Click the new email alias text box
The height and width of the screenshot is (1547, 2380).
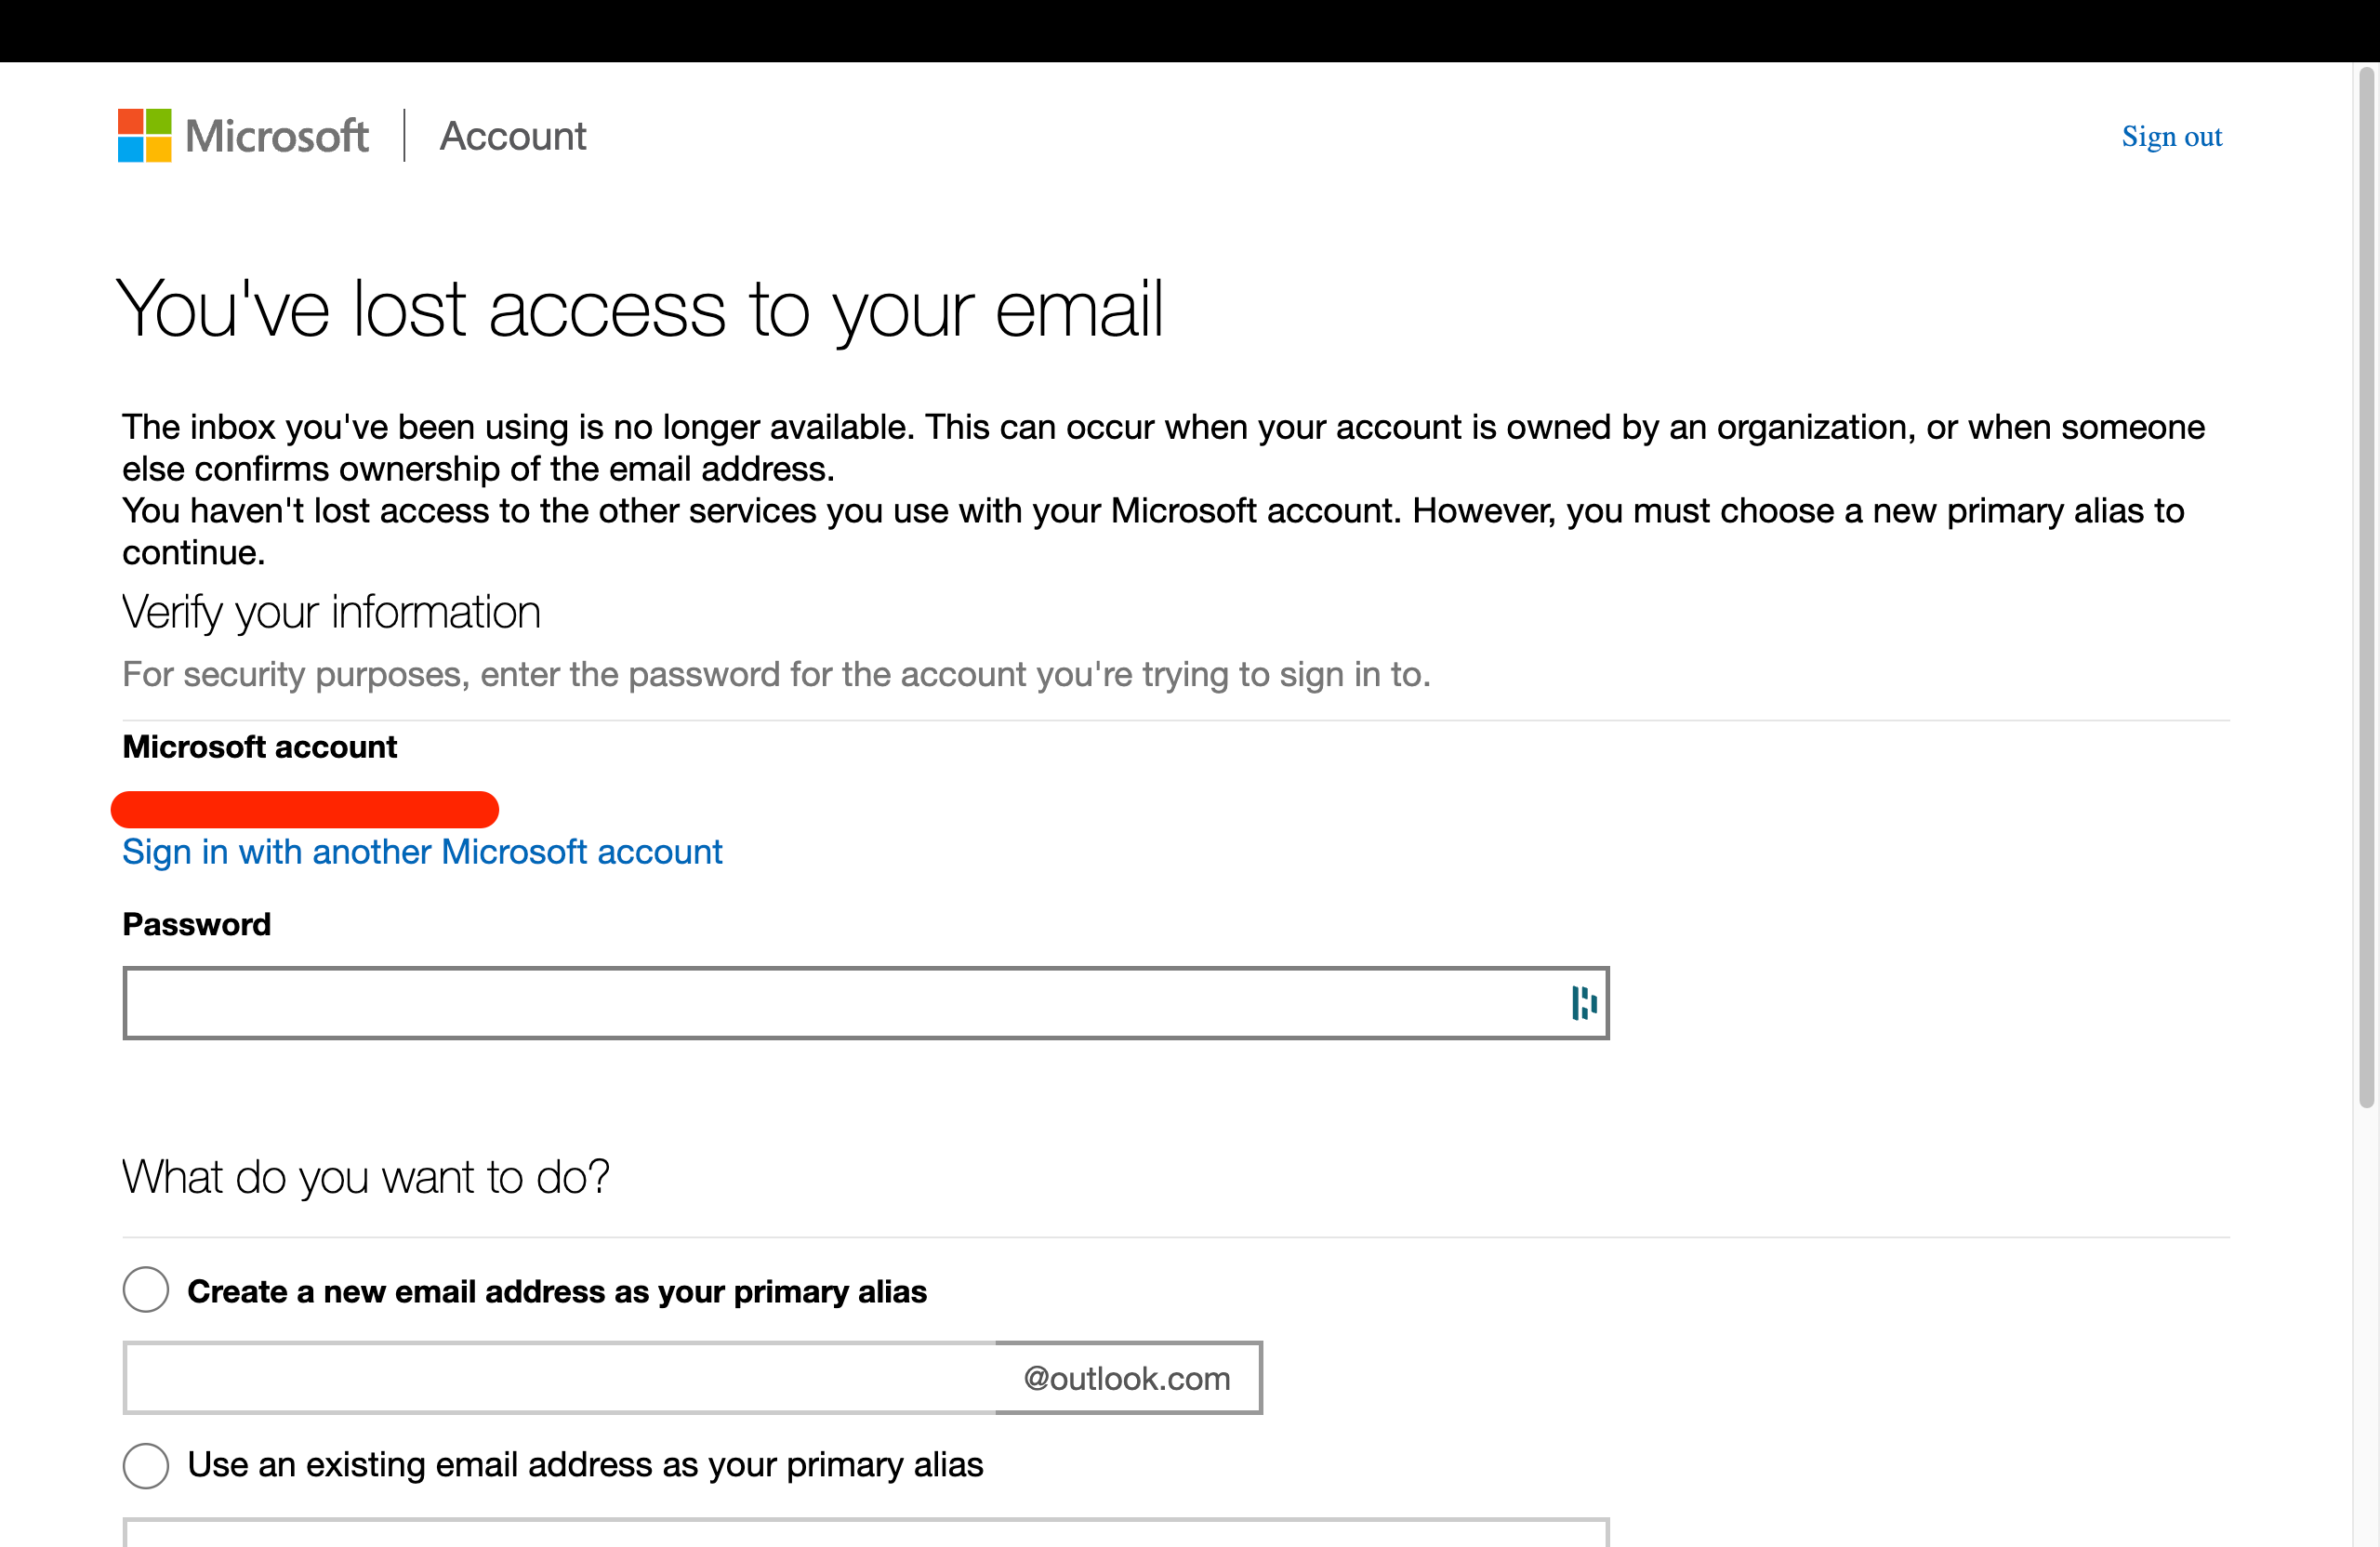point(560,1378)
